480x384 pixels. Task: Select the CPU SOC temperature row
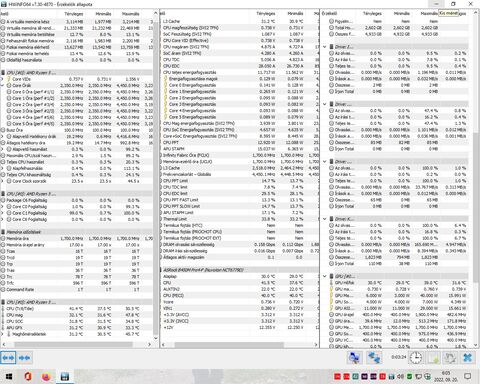[x=76, y=321]
